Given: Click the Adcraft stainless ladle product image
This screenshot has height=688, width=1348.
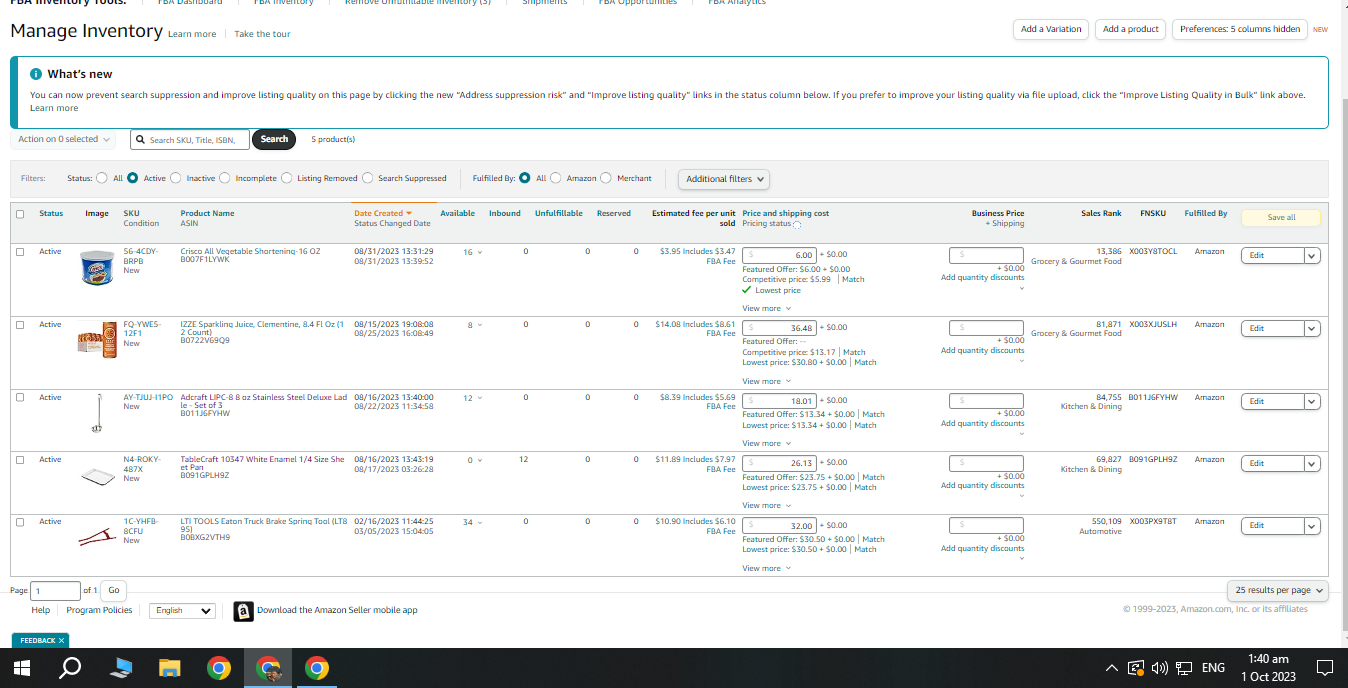Looking at the screenshot, I should 97,413.
